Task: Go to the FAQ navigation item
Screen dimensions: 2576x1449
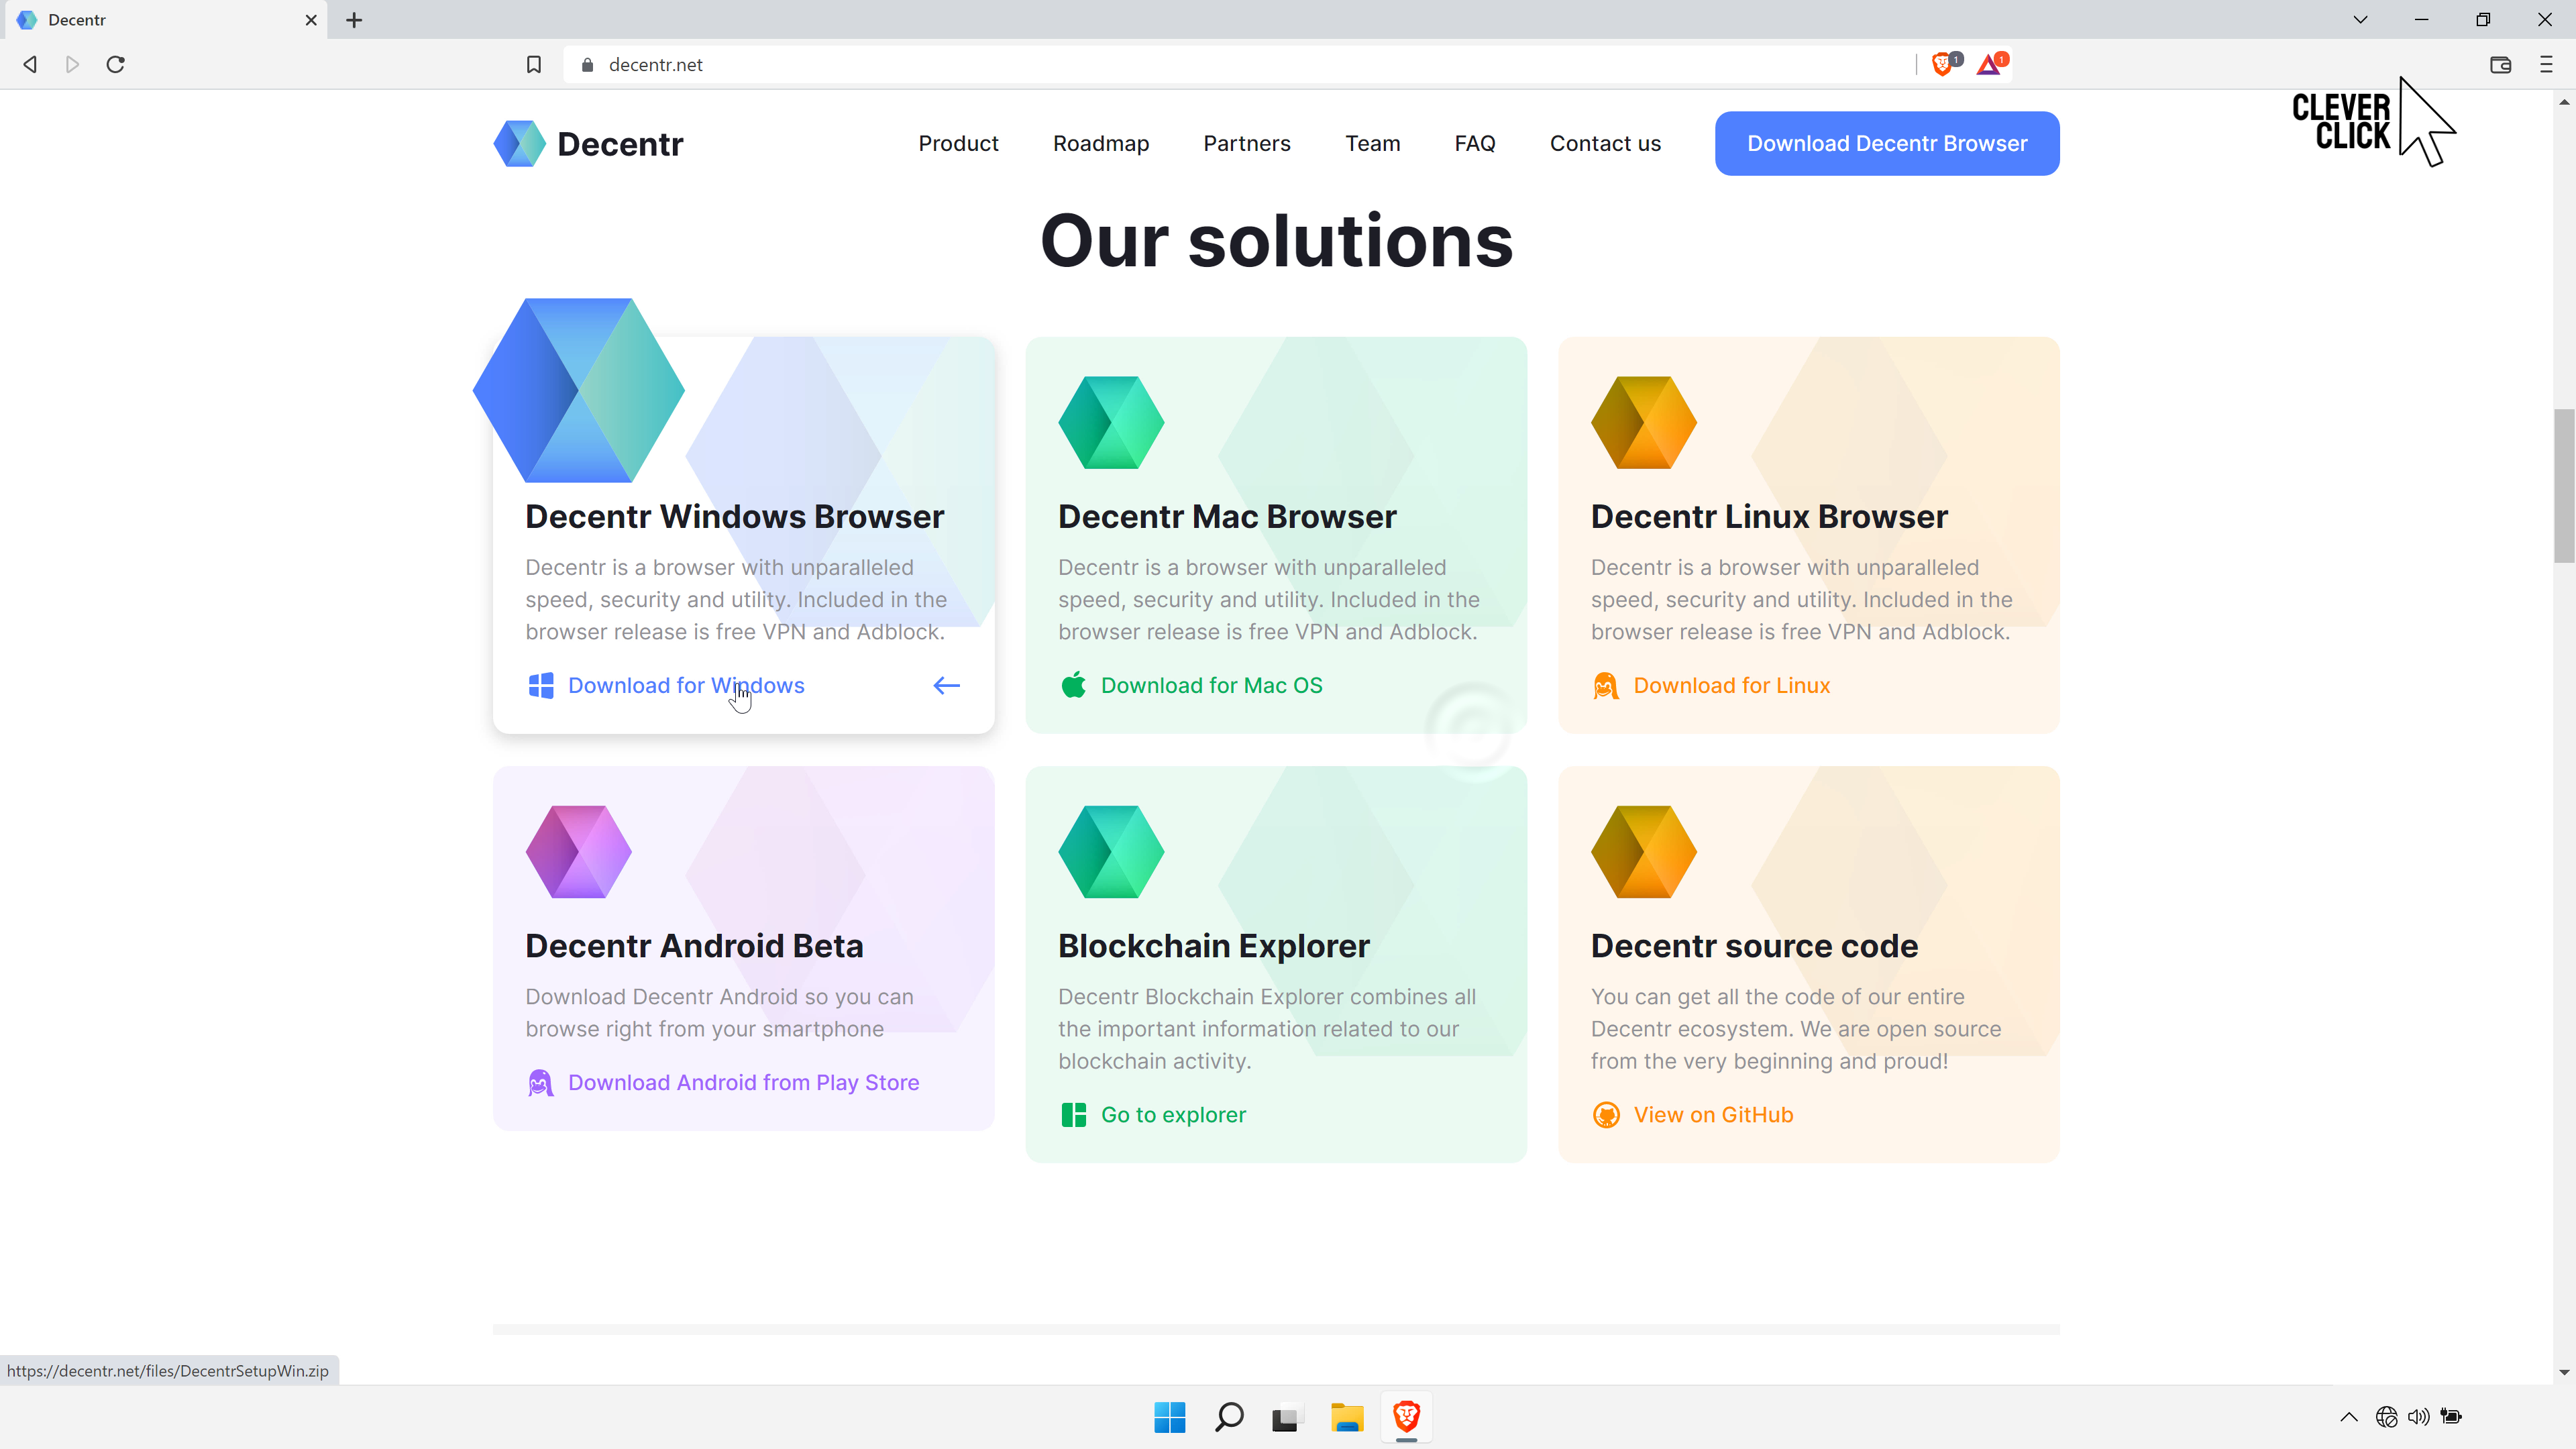Action: [1474, 143]
